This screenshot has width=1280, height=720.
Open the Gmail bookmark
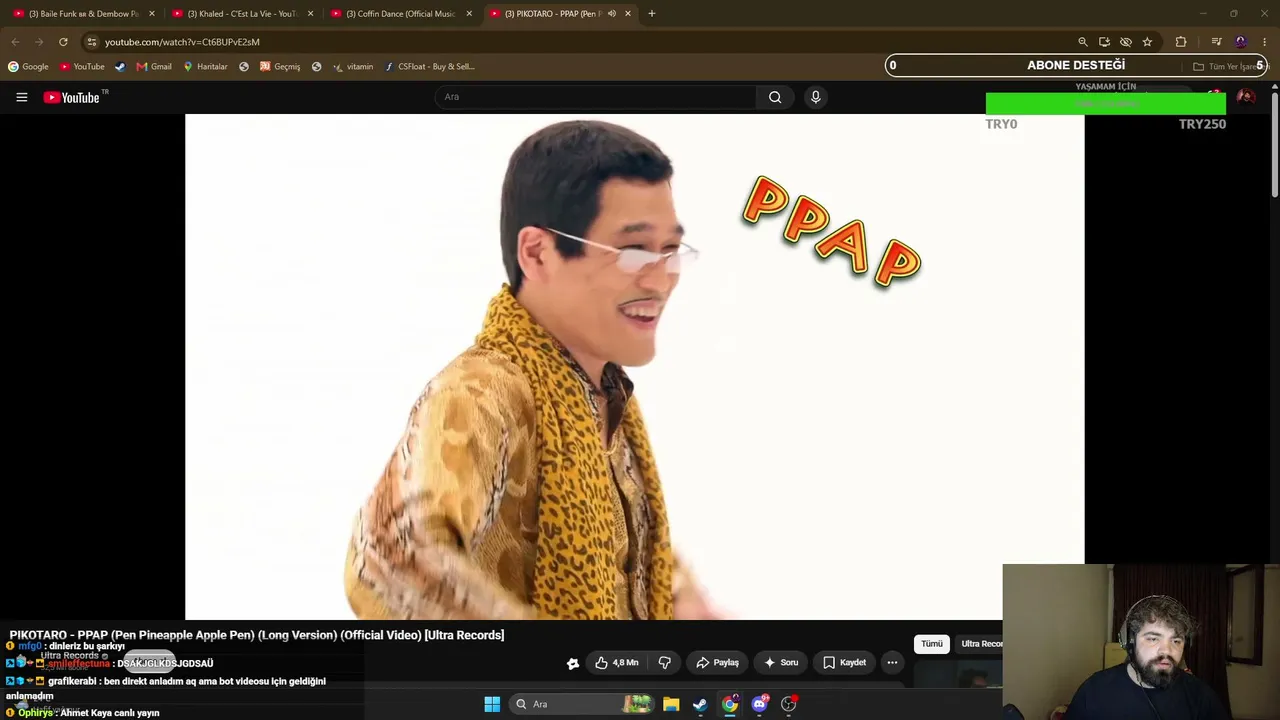154,67
